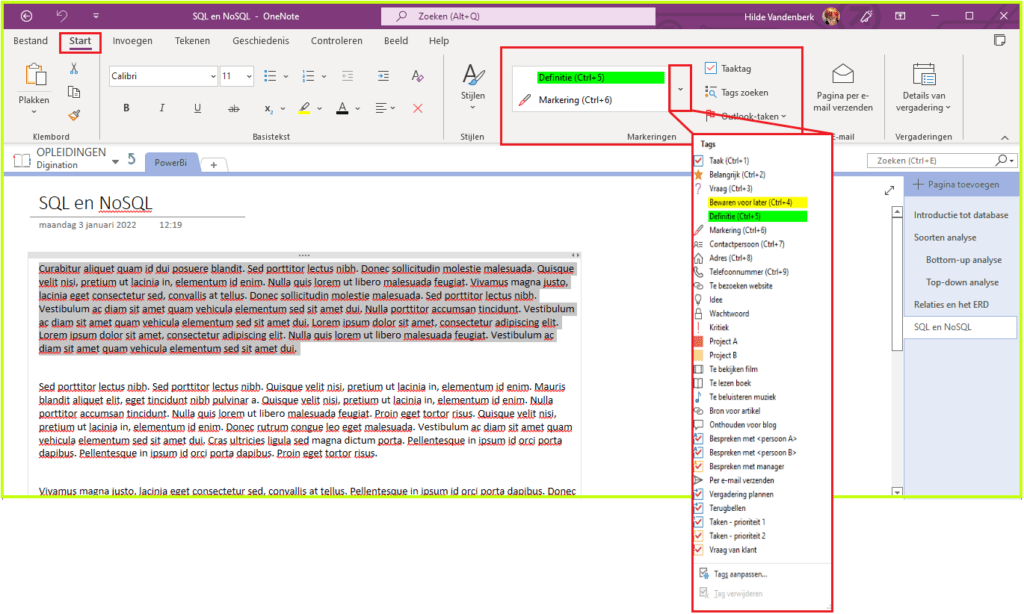The image size is (1024, 614).
Task: Select the Format Painter brush icon
Action: pyautogui.click(x=74, y=115)
